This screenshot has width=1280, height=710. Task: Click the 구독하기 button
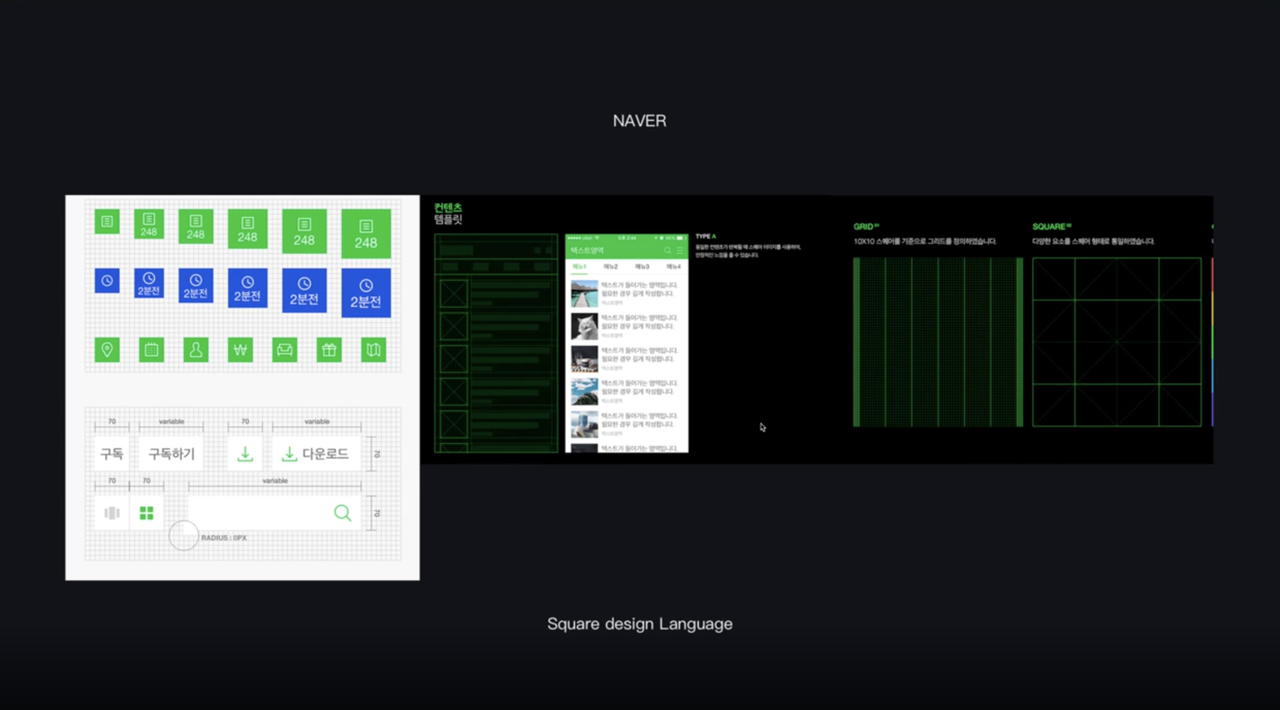point(171,454)
